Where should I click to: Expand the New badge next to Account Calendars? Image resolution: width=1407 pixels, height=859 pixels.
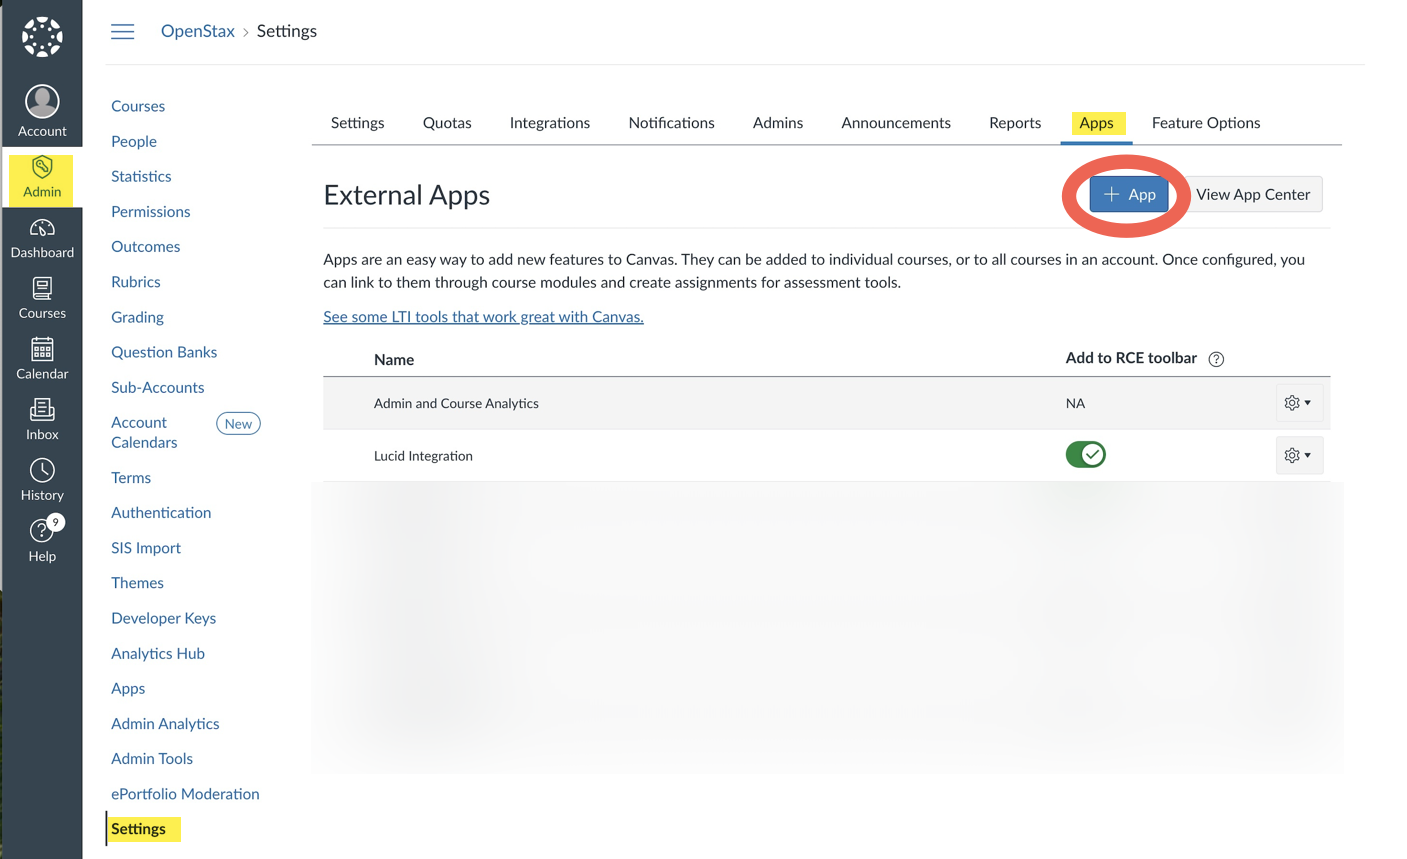click(238, 423)
